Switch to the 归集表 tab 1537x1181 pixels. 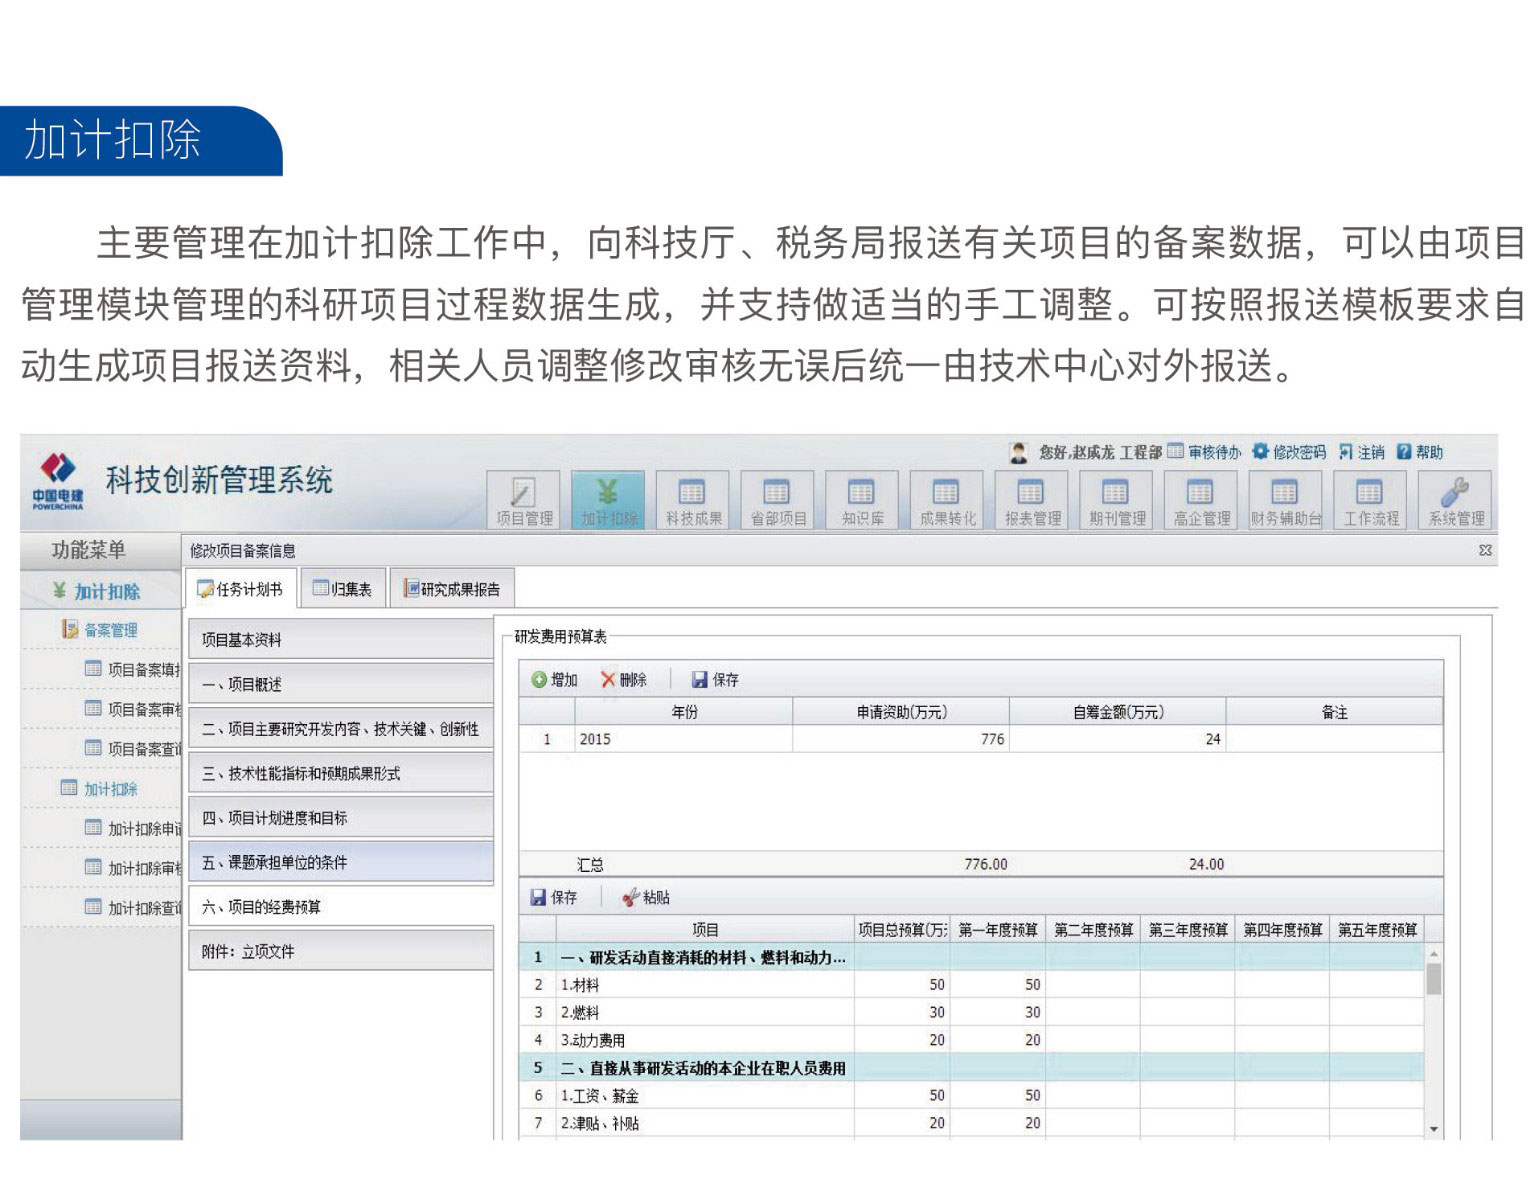(342, 589)
